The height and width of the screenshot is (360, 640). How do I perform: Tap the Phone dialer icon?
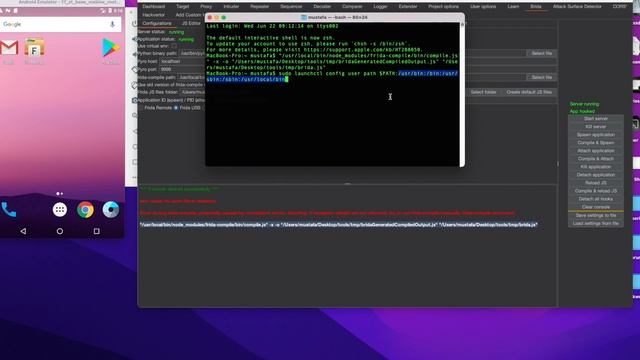tap(9, 210)
